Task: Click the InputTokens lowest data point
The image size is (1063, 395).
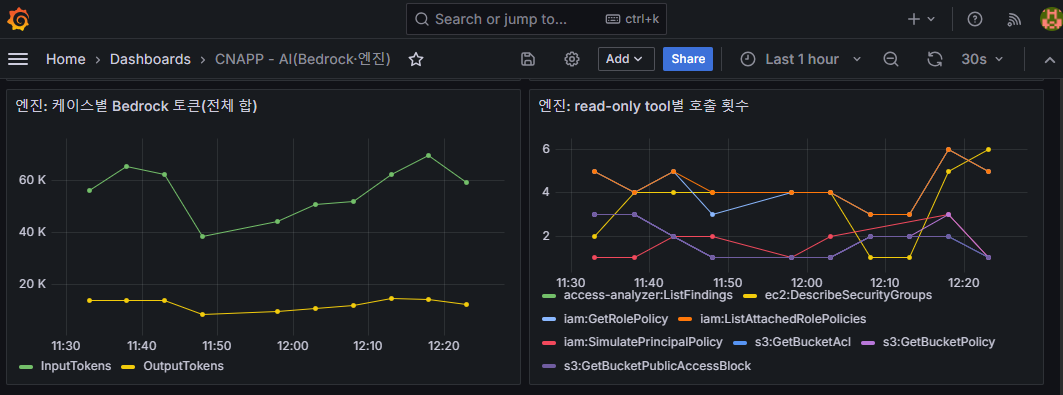Action: (202, 236)
